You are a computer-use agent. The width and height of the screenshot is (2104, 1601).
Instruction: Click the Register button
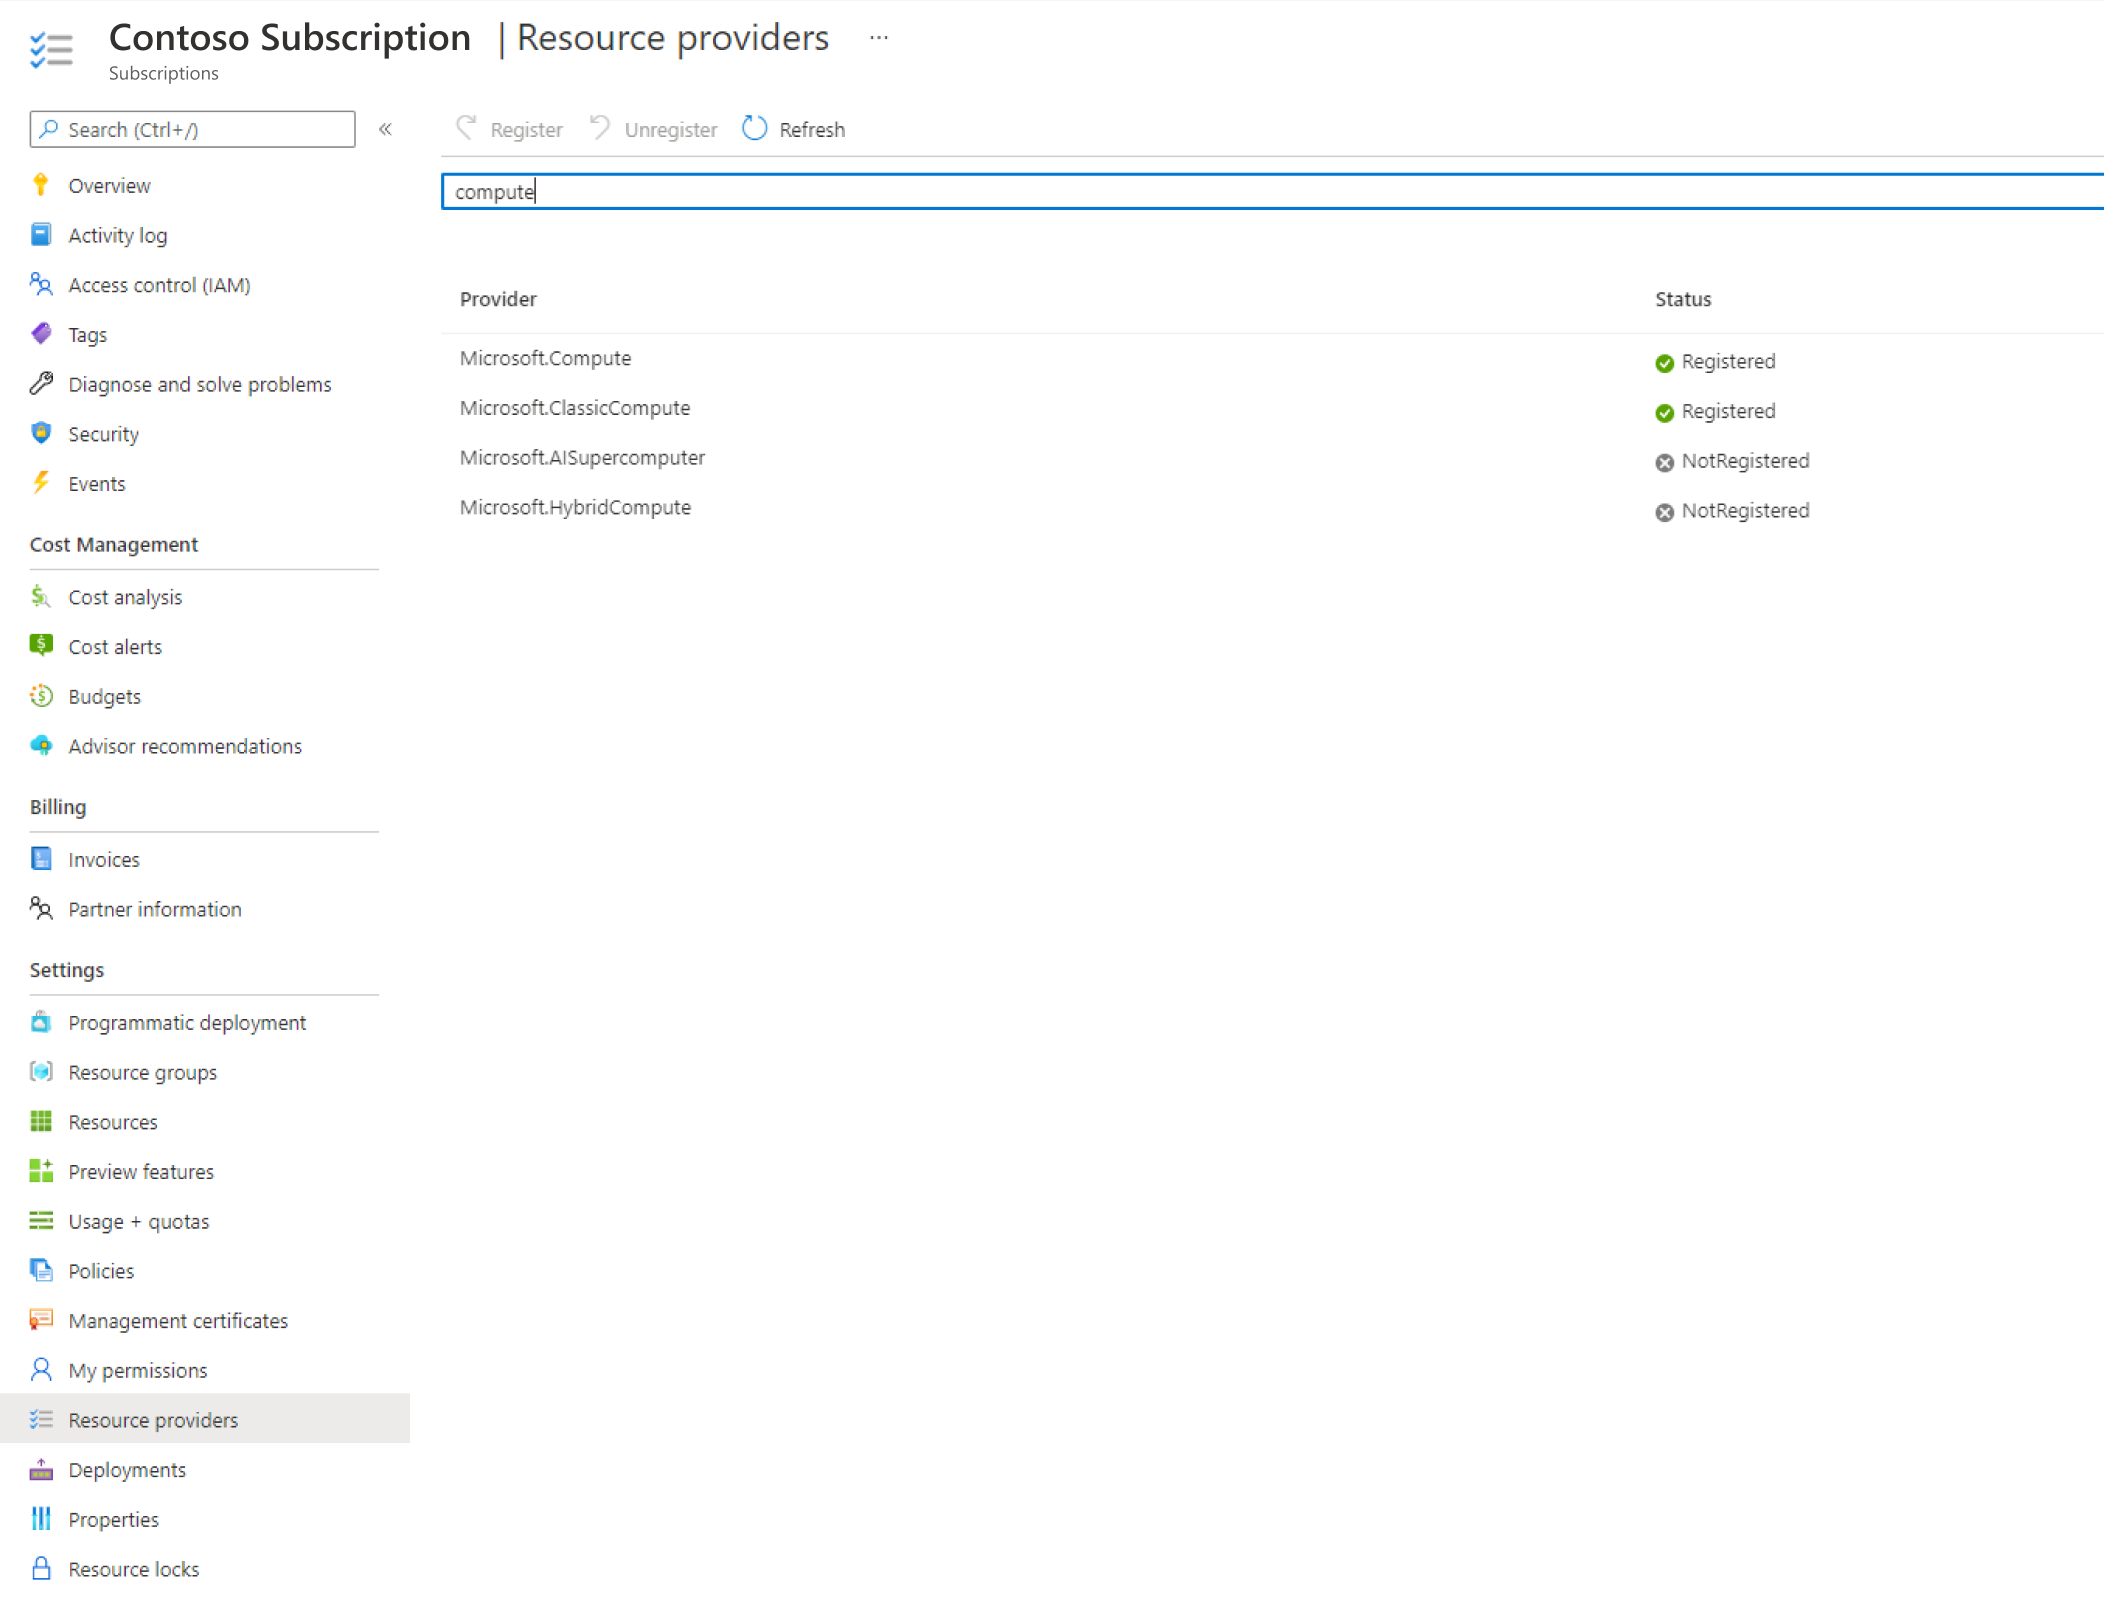tap(510, 129)
